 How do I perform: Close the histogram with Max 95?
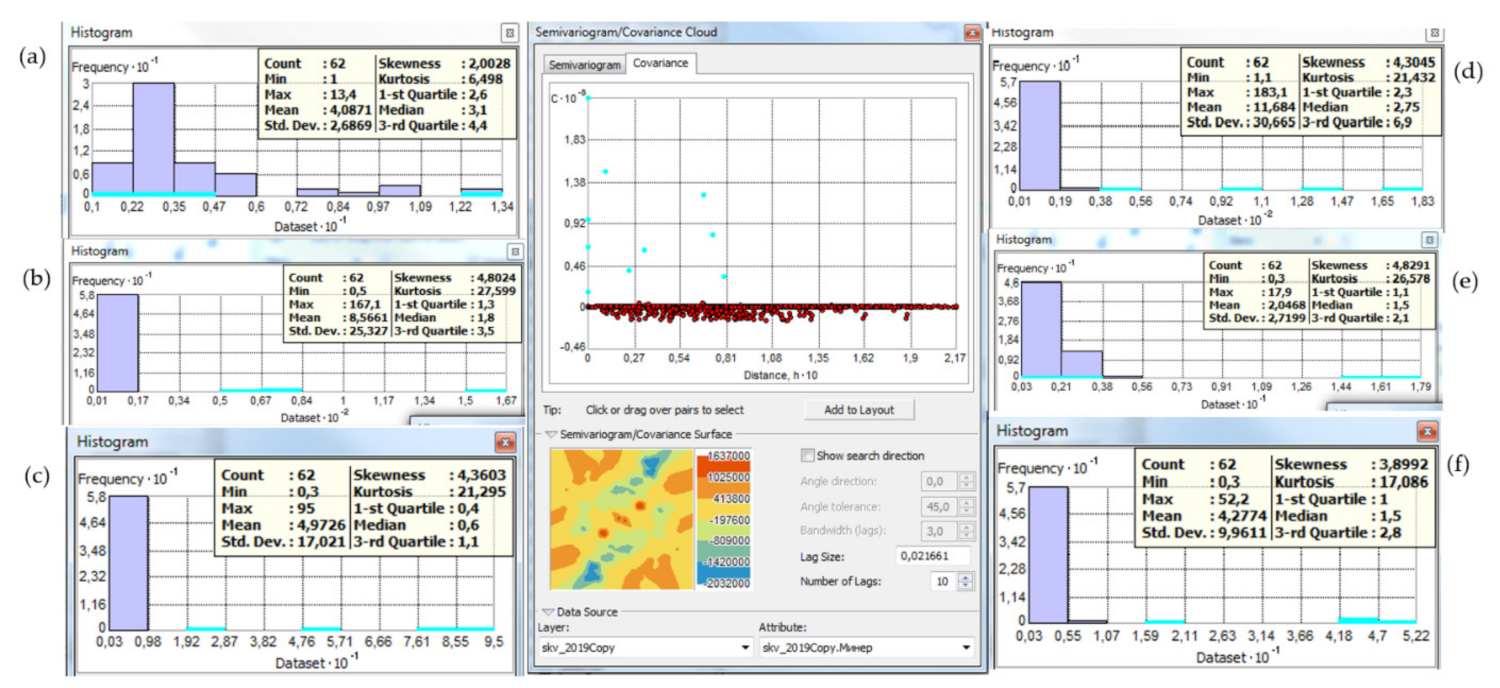pyautogui.click(x=505, y=442)
